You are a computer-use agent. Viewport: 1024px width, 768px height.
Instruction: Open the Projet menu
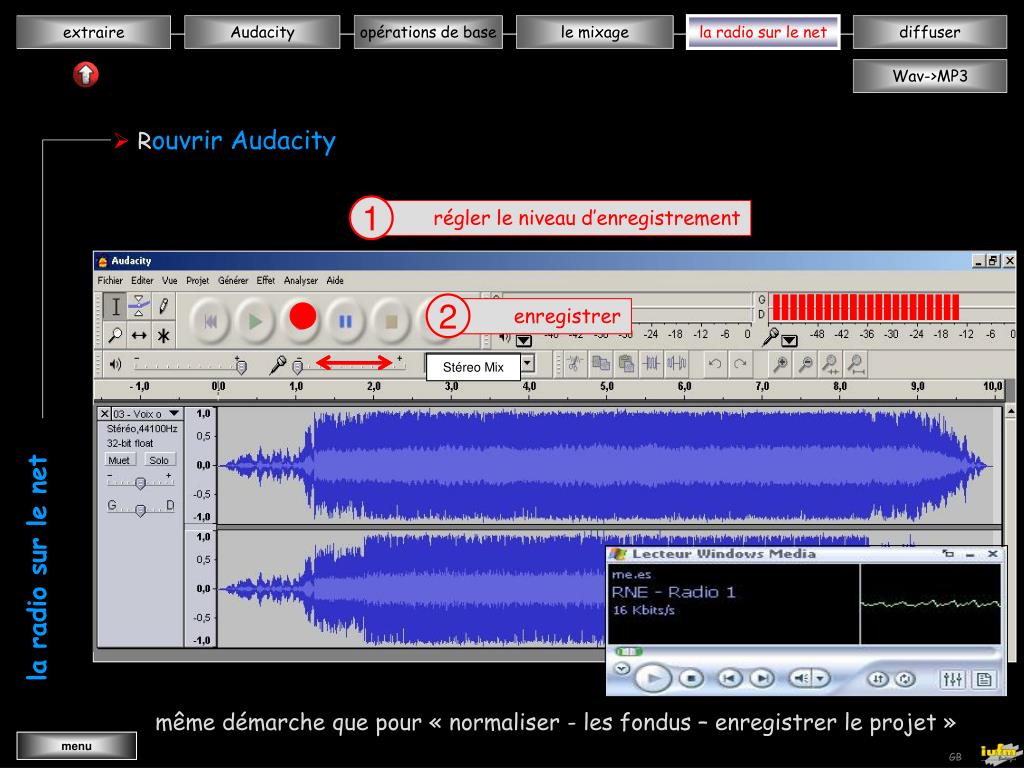click(x=197, y=280)
